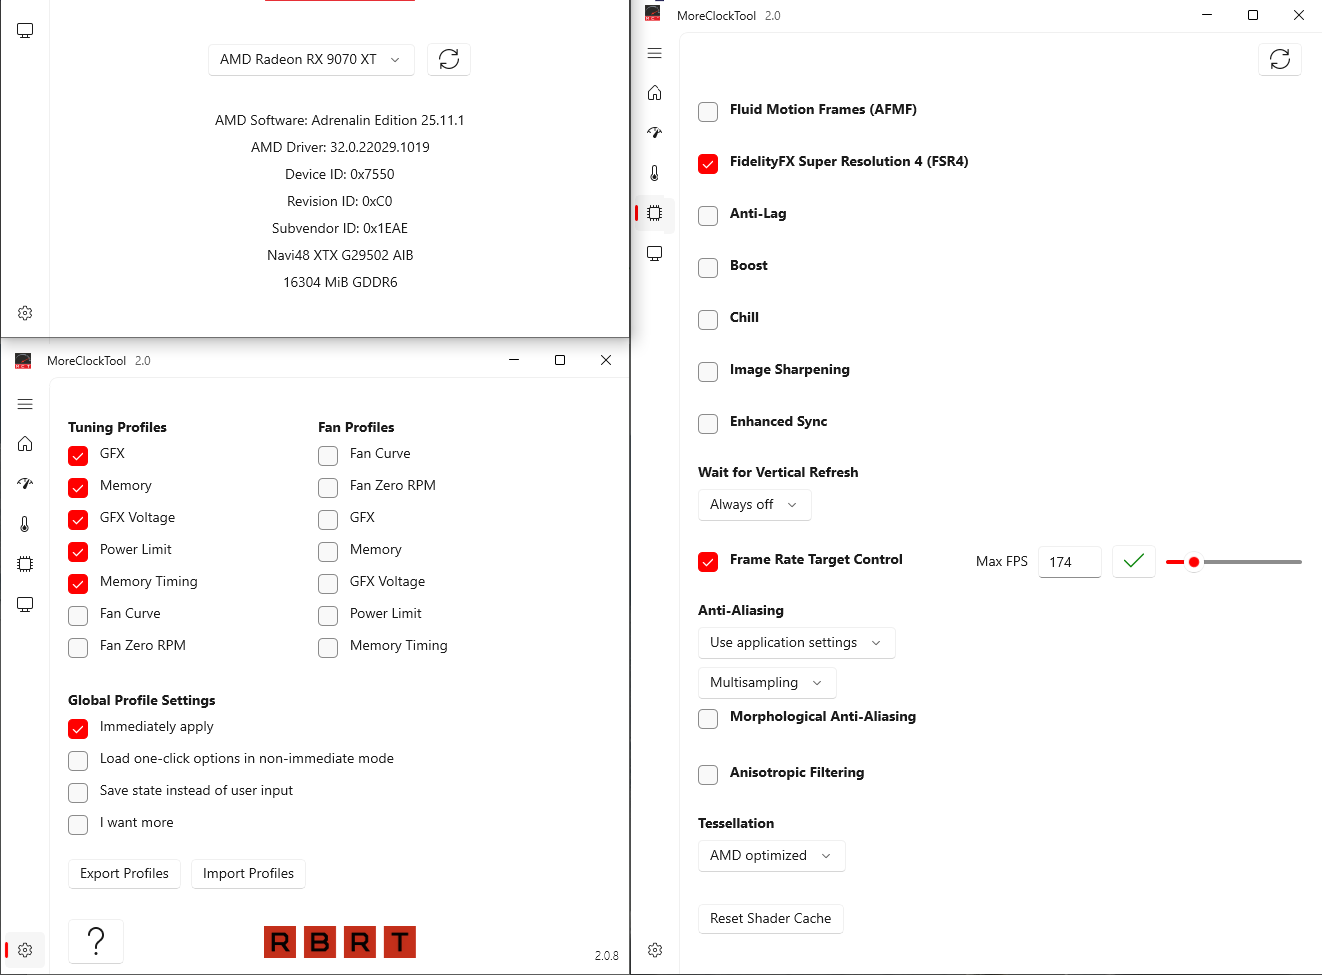Screen dimensions: 1322x975
Task: Enable the Chill checkbox
Action: (x=708, y=319)
